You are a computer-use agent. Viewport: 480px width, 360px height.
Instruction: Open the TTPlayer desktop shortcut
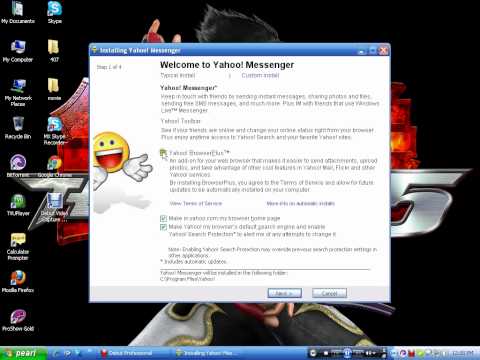(18, 205)
